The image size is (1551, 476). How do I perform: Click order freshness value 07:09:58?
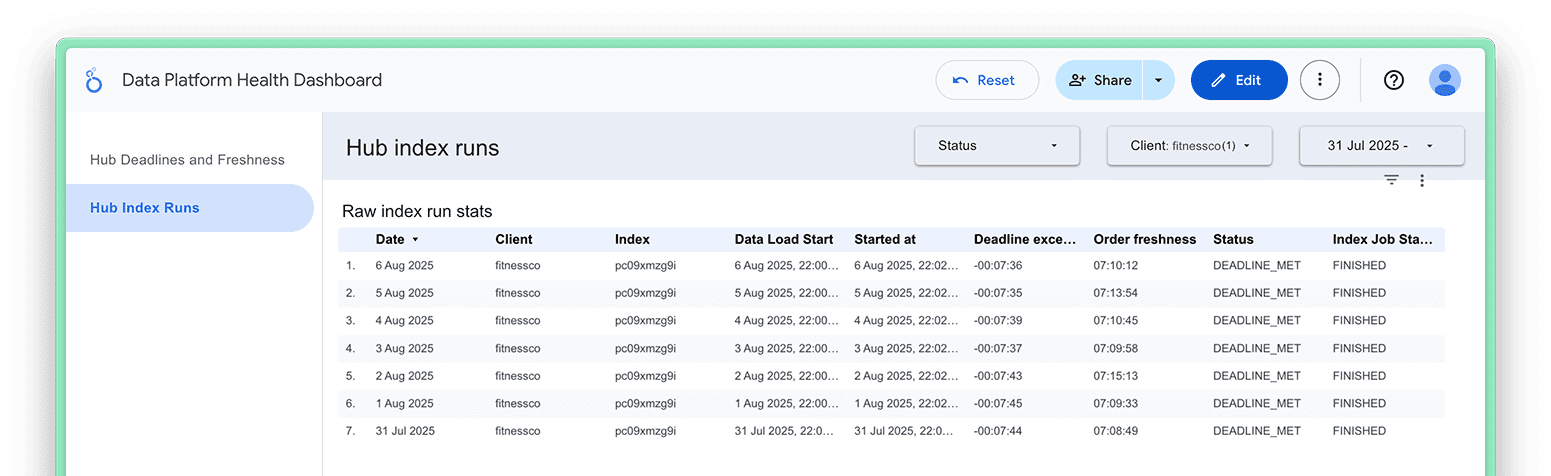coord(1116,349)
